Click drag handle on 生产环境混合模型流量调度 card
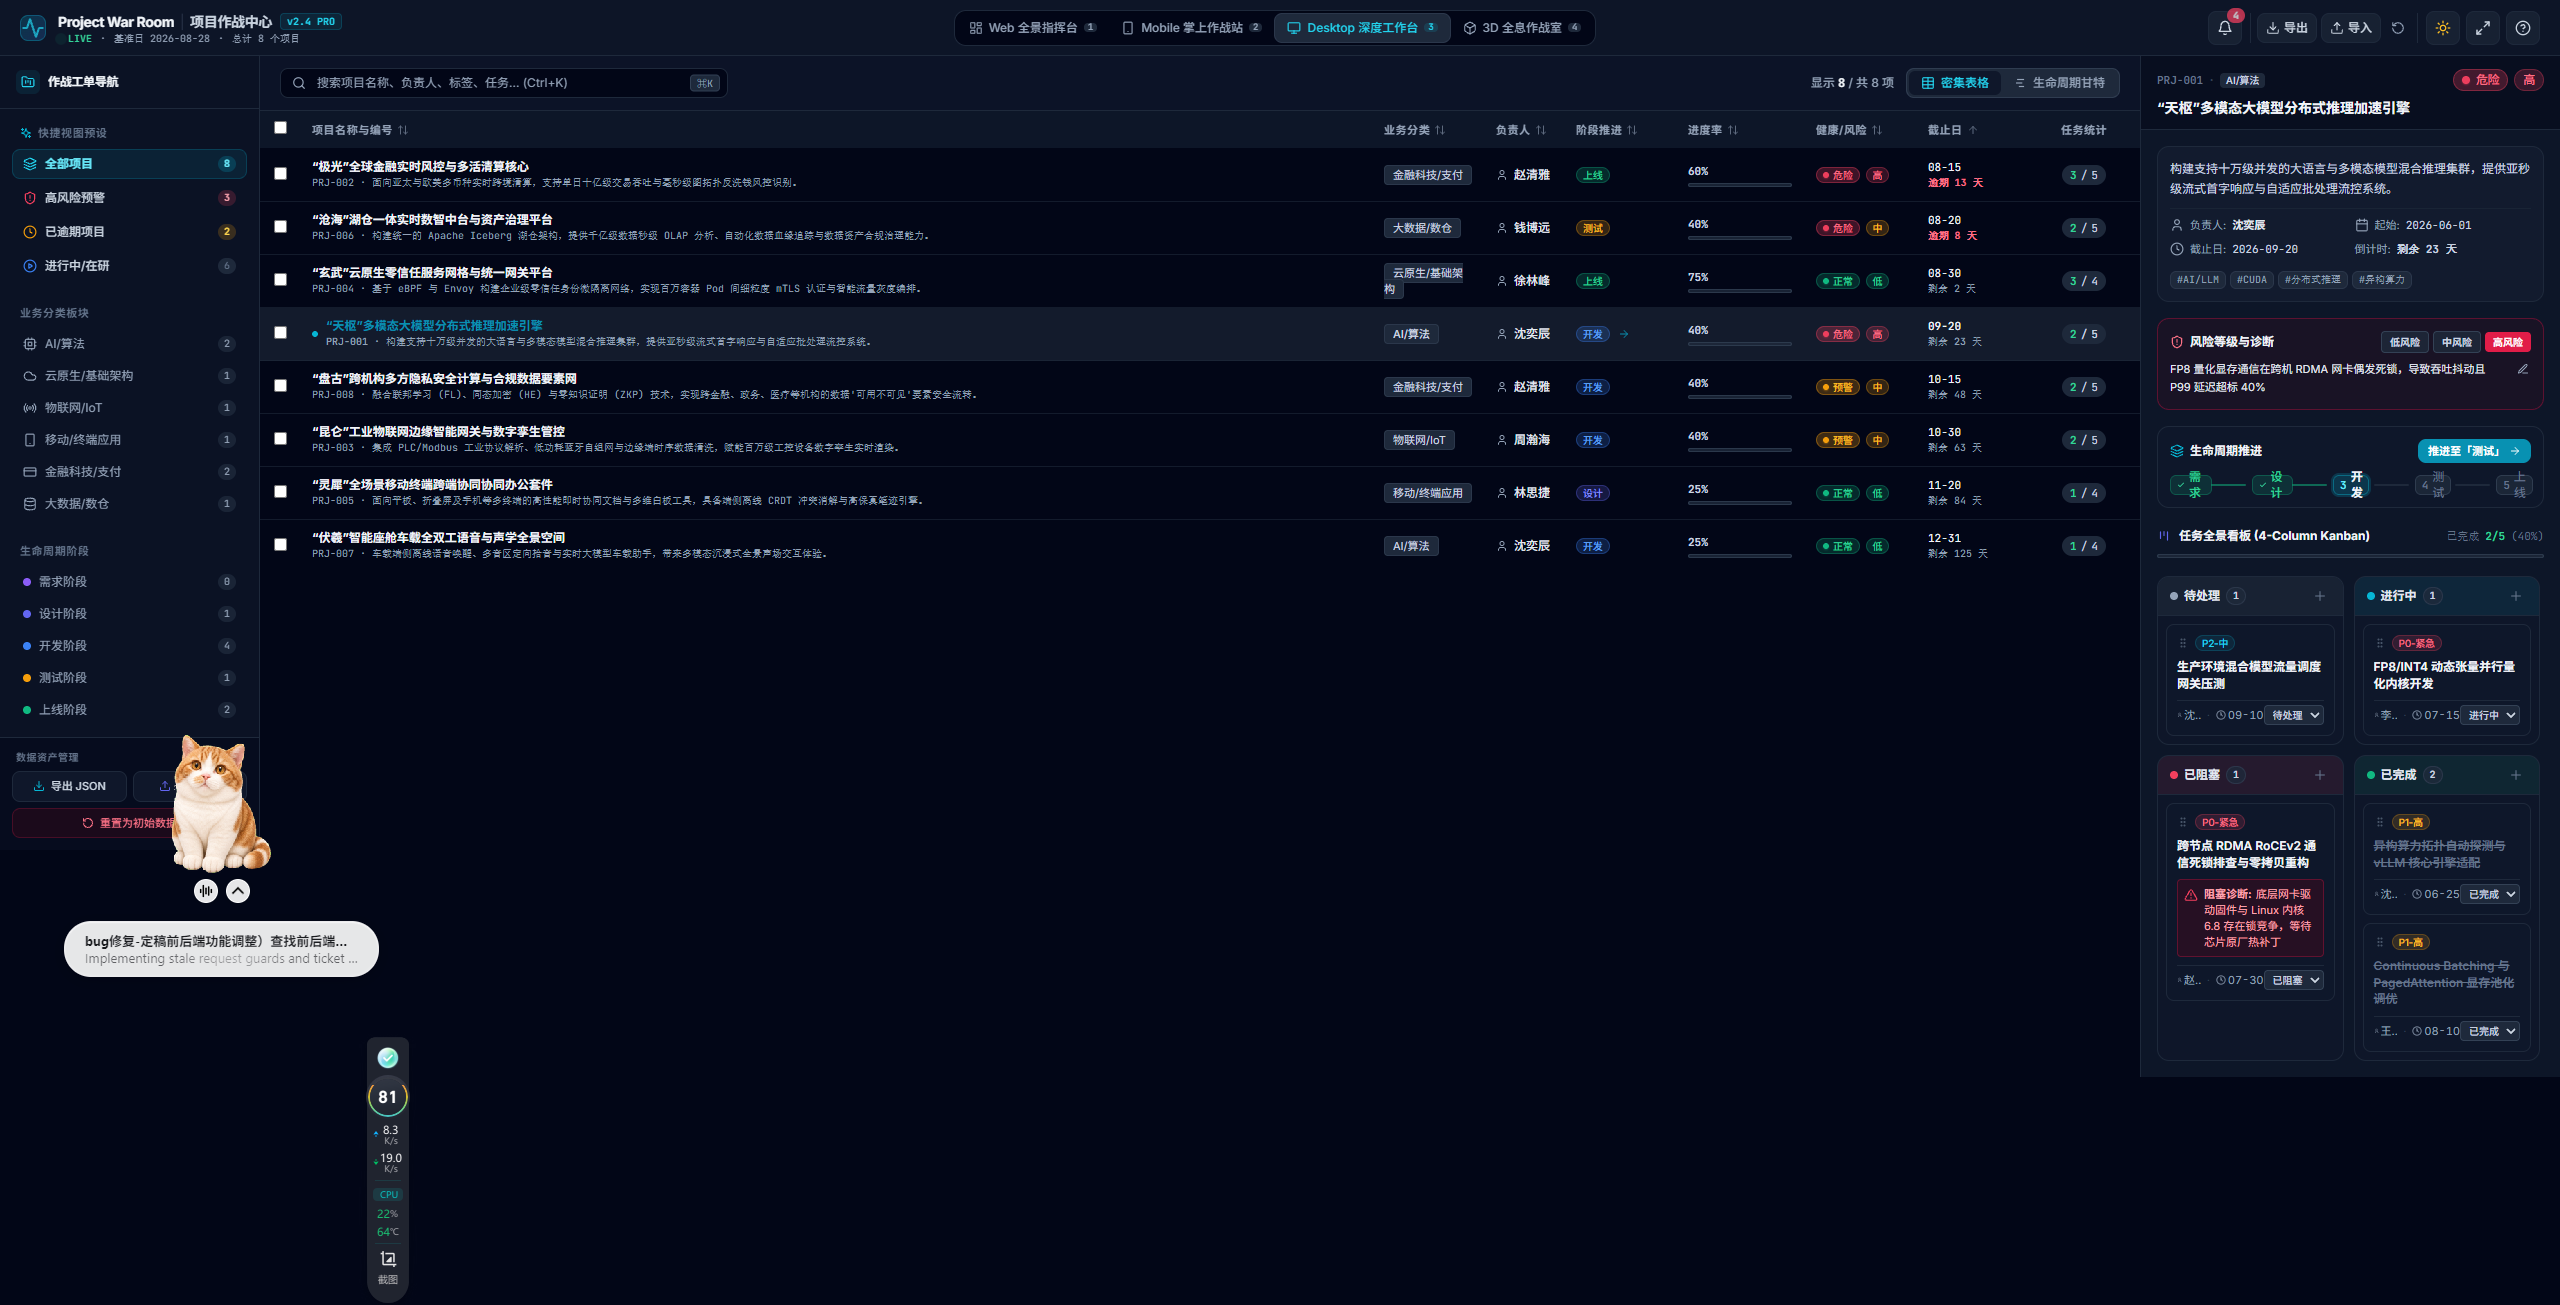The height and width of the screenshot is (1305, 2560). [x=2183, y=643]
